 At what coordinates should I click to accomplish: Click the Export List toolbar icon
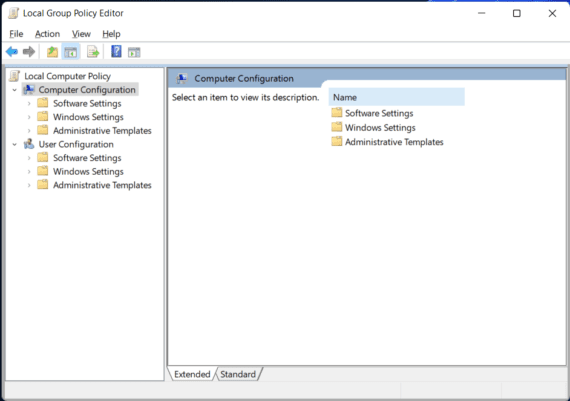point(93,52)
